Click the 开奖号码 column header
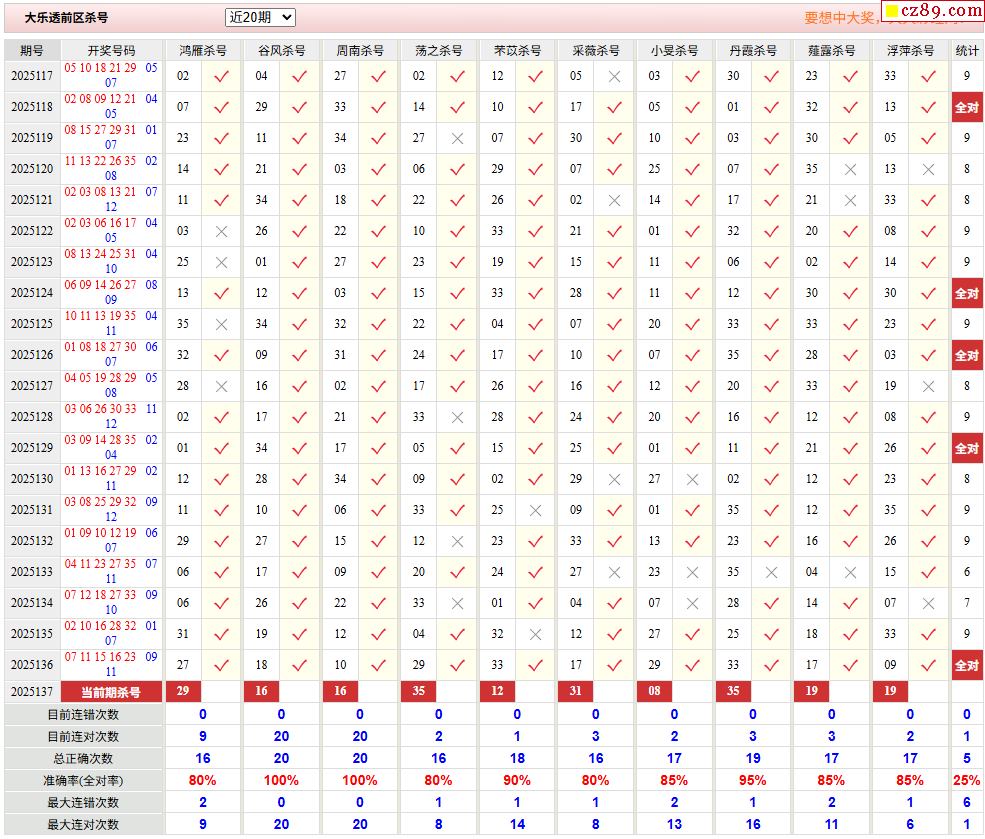The image size is (985, 839). click(x=111, y=50)
